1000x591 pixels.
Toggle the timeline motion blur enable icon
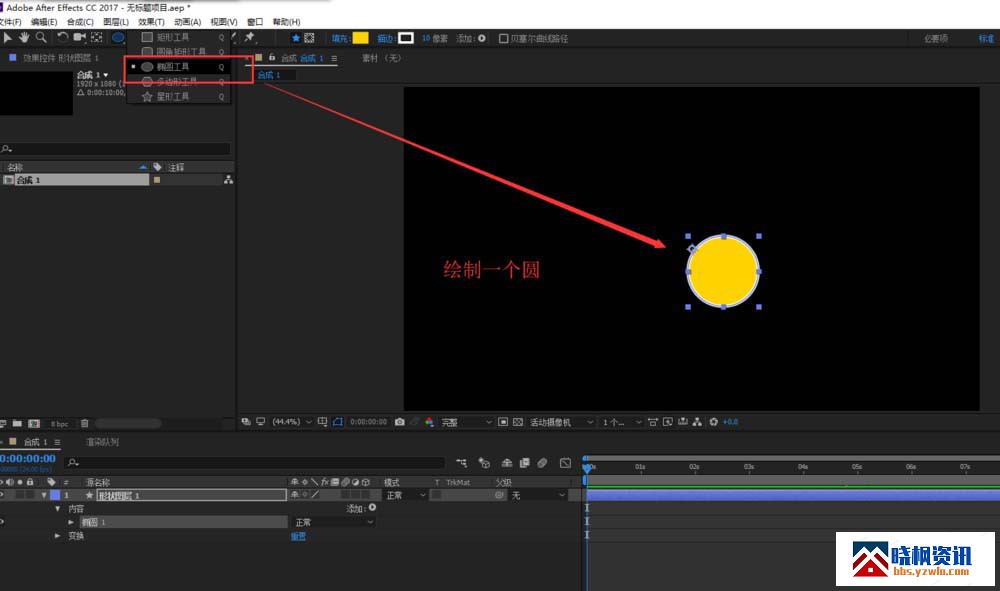542,463
